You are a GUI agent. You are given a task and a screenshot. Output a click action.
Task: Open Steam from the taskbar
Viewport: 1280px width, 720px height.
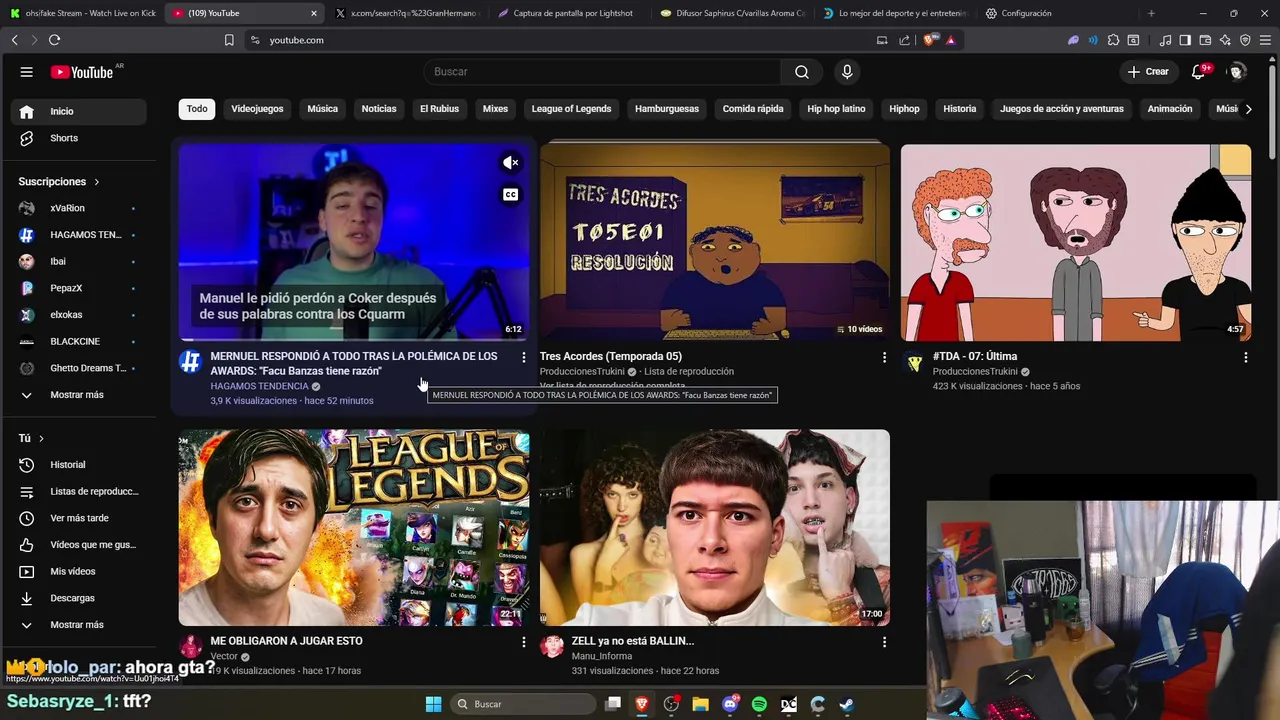(x=846, y=705)
